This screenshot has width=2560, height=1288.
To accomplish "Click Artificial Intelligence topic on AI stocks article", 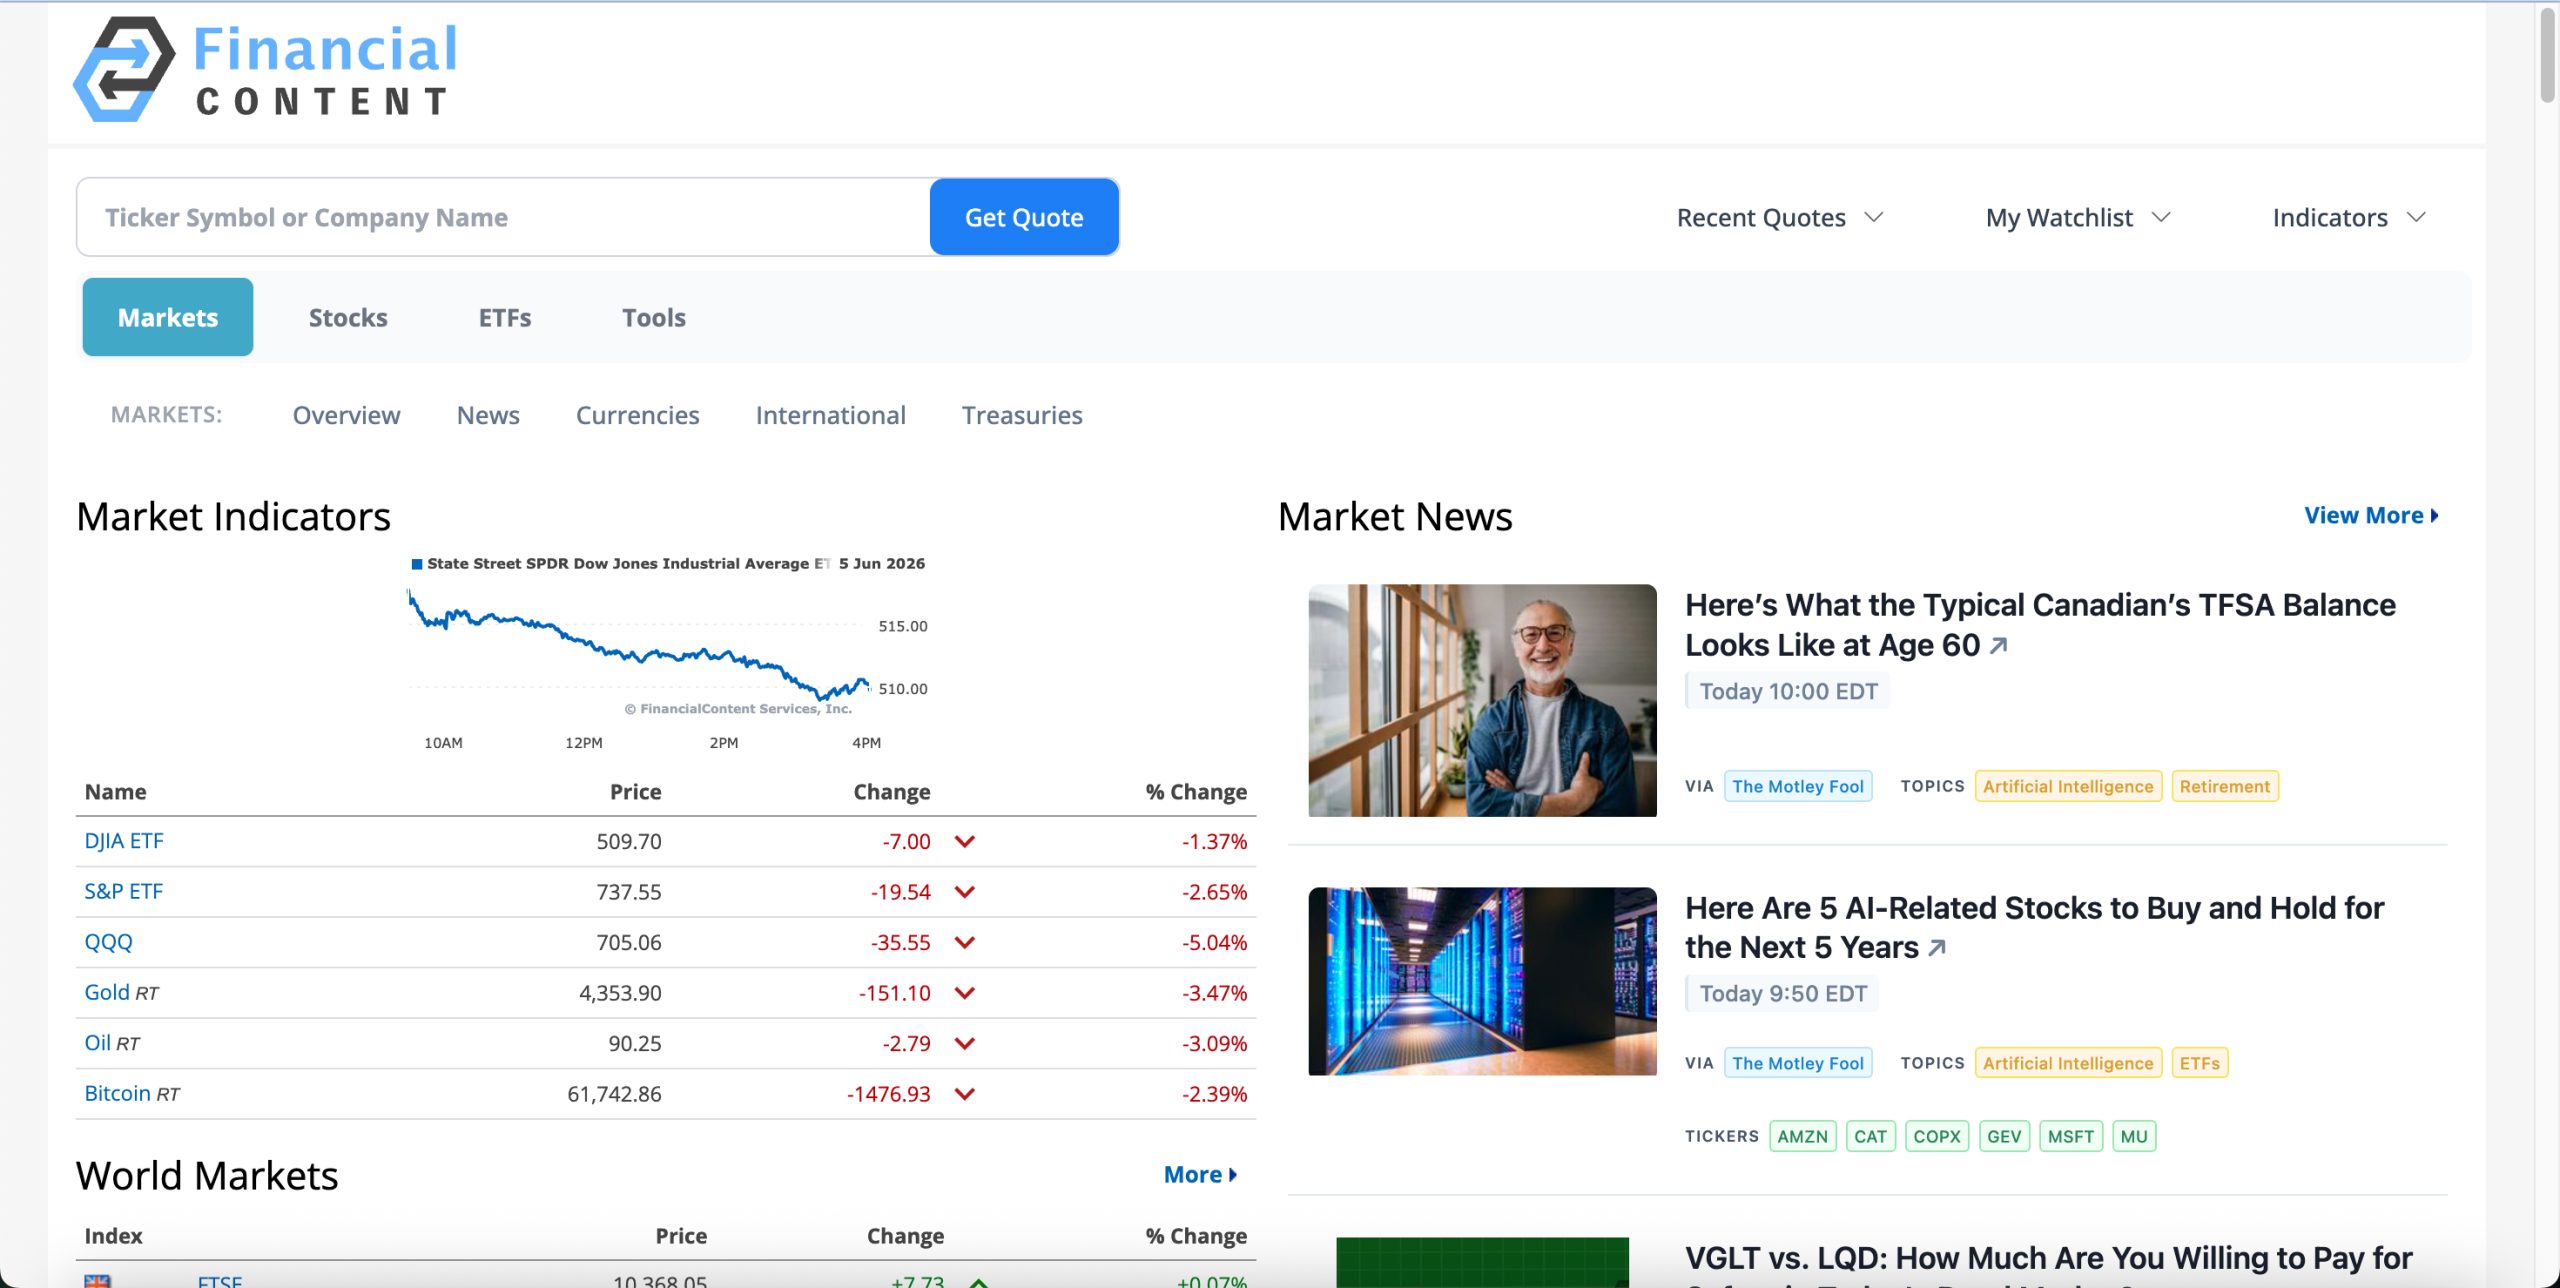I will (2067, 1063).
